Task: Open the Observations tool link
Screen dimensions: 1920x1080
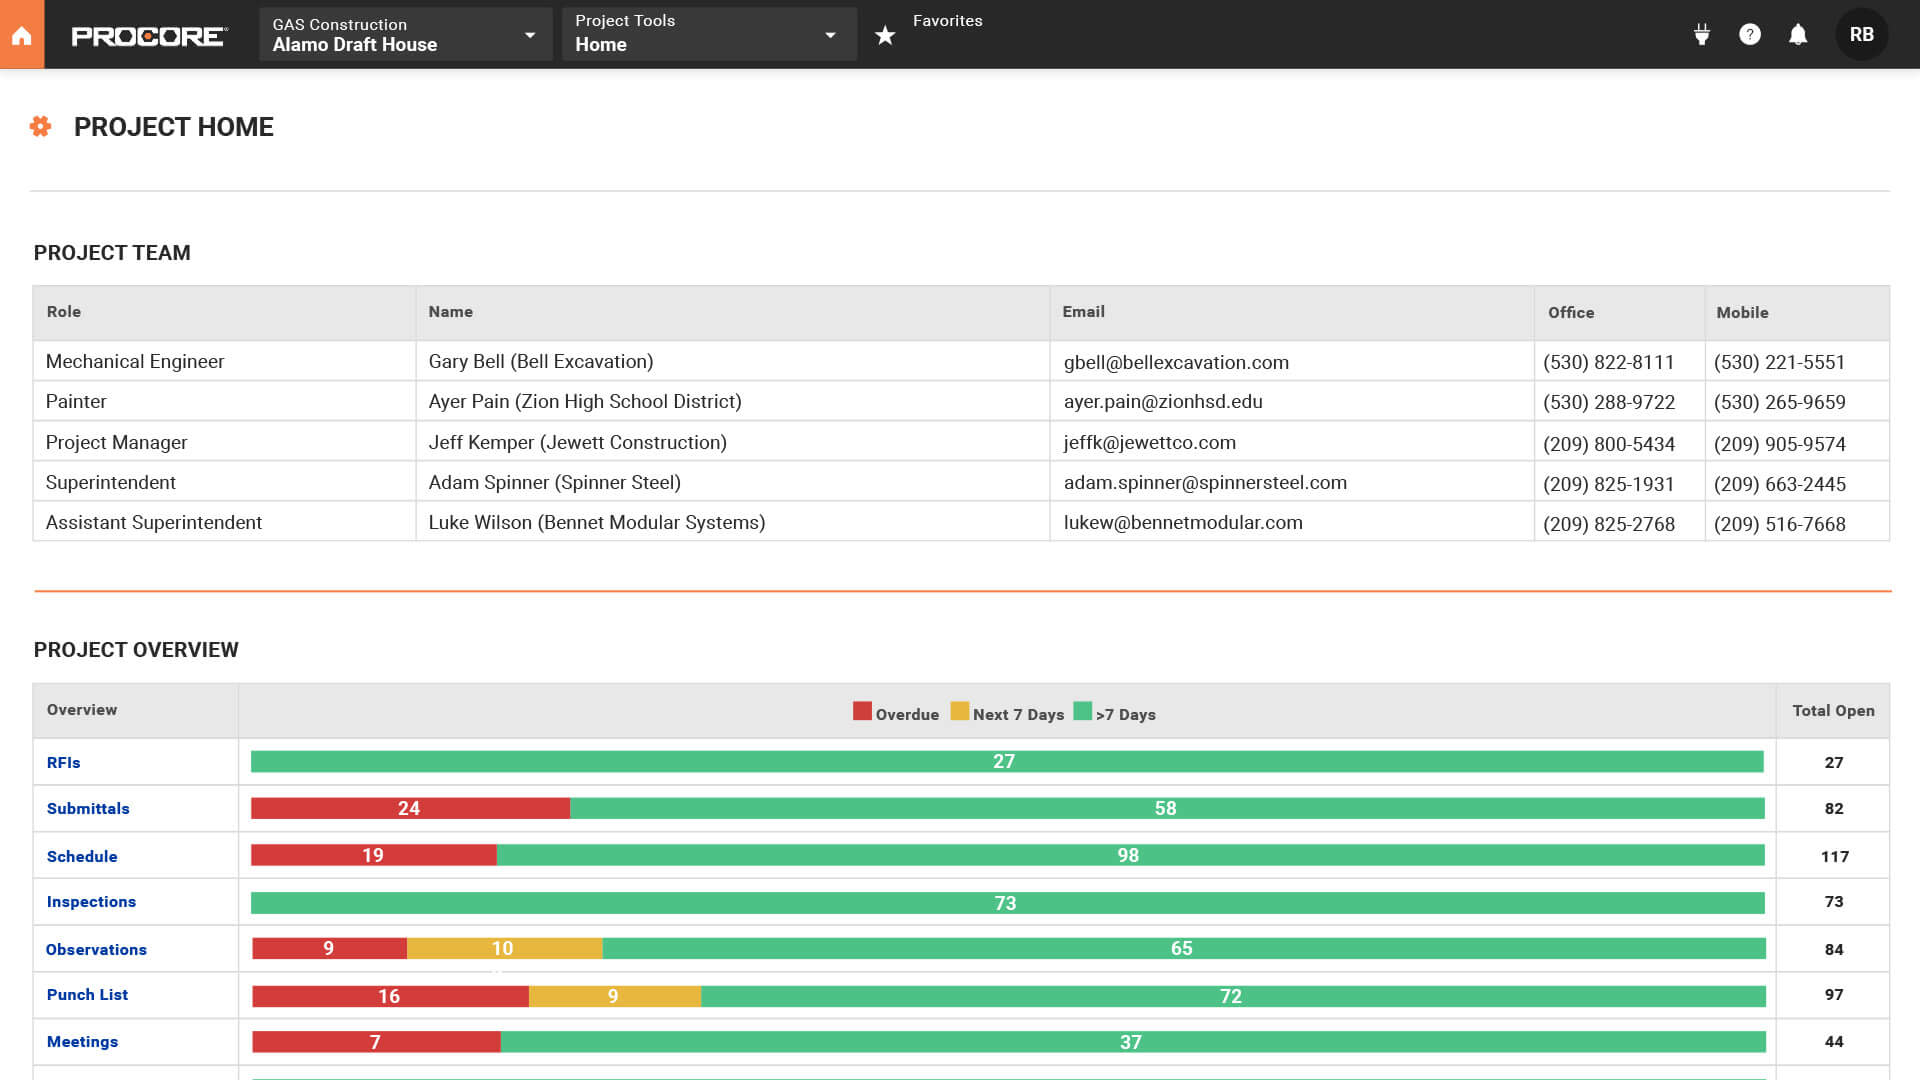Action: [96, 949]
